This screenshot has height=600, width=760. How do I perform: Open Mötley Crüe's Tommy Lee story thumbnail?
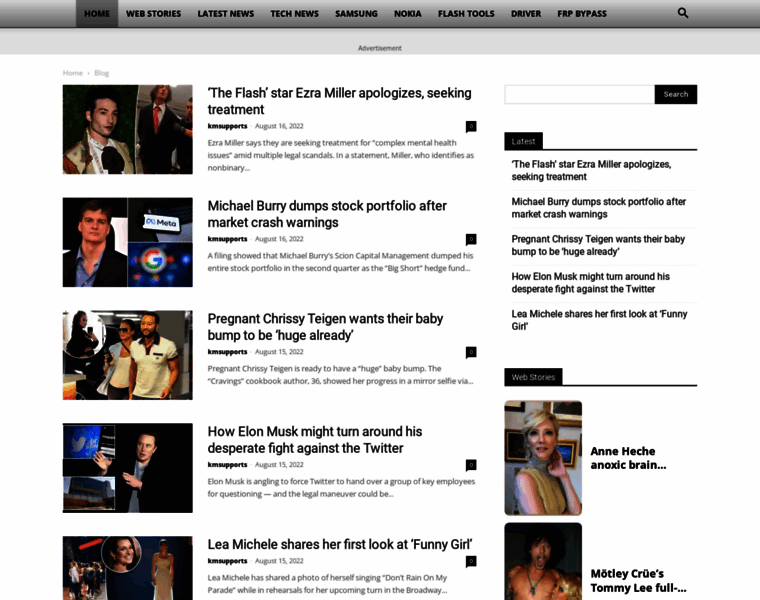pyautogui.click(x=543, y=561)
